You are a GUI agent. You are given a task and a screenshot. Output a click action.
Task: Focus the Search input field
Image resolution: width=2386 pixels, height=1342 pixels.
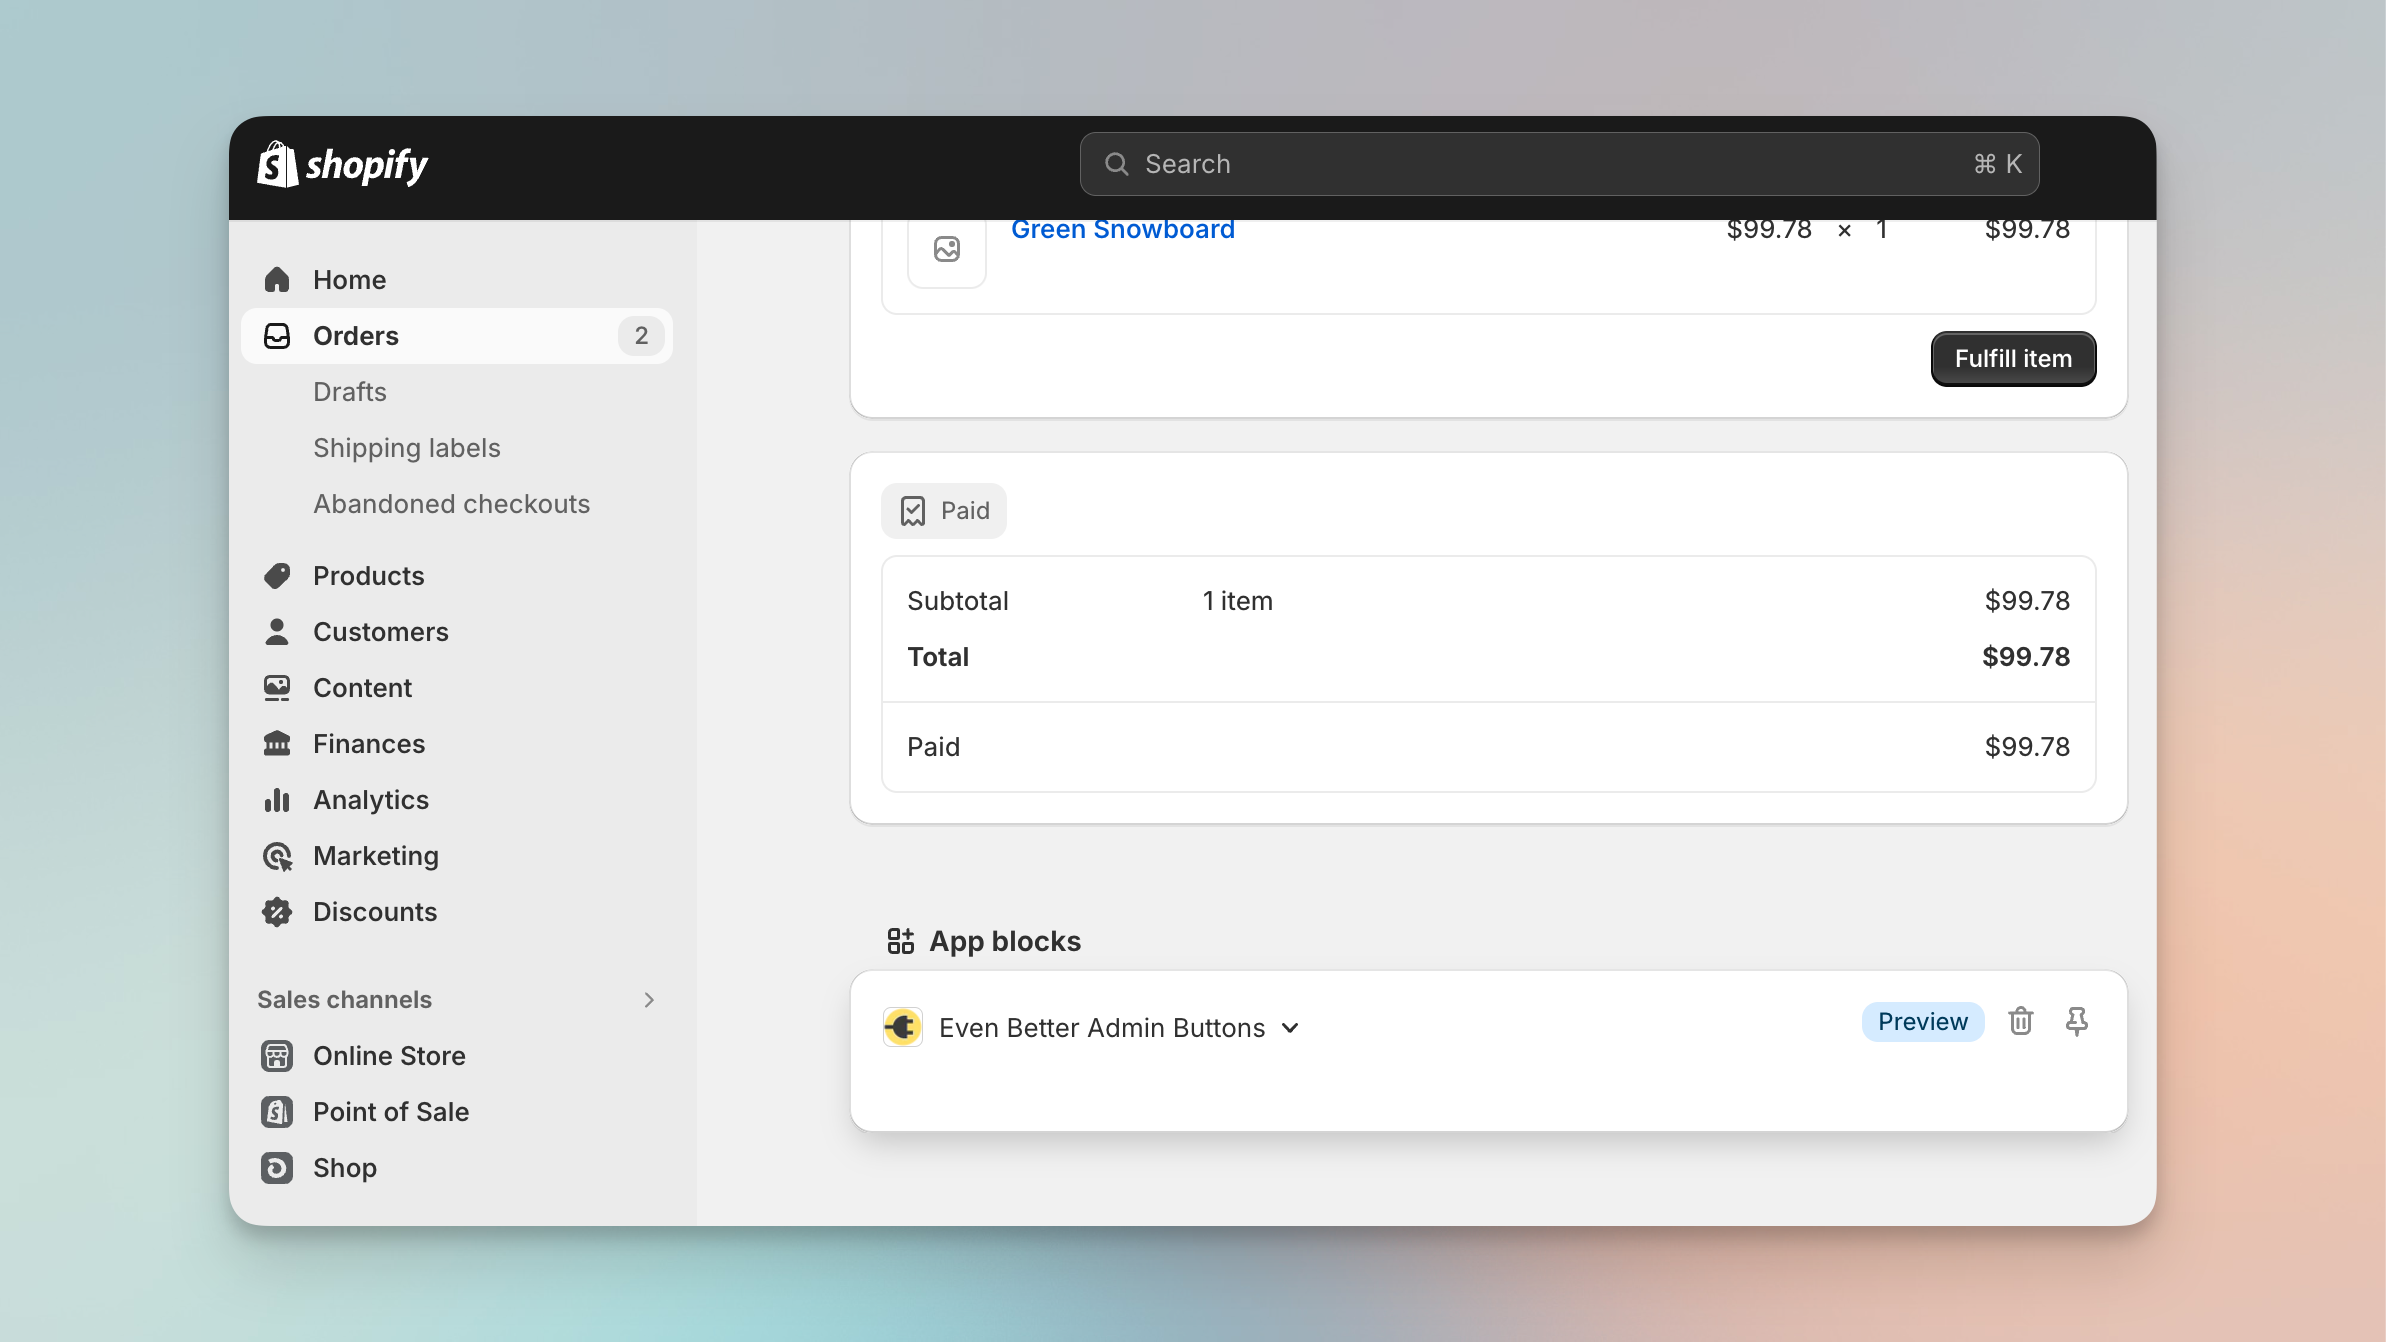pos(1559,164)
